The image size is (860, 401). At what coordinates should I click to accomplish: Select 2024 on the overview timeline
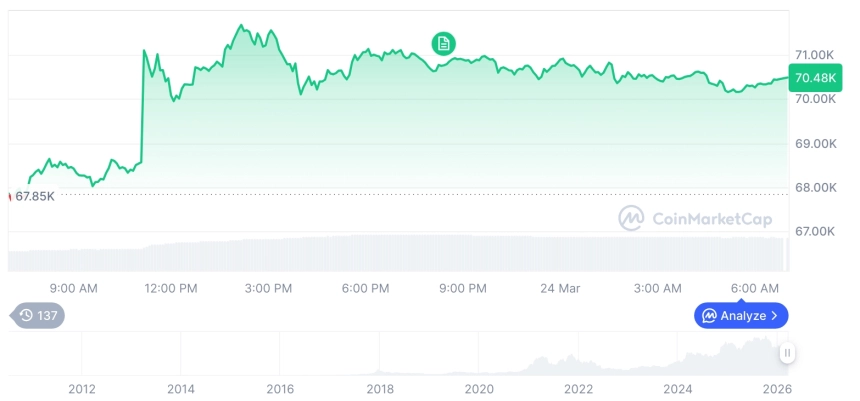tap(678, 389)
